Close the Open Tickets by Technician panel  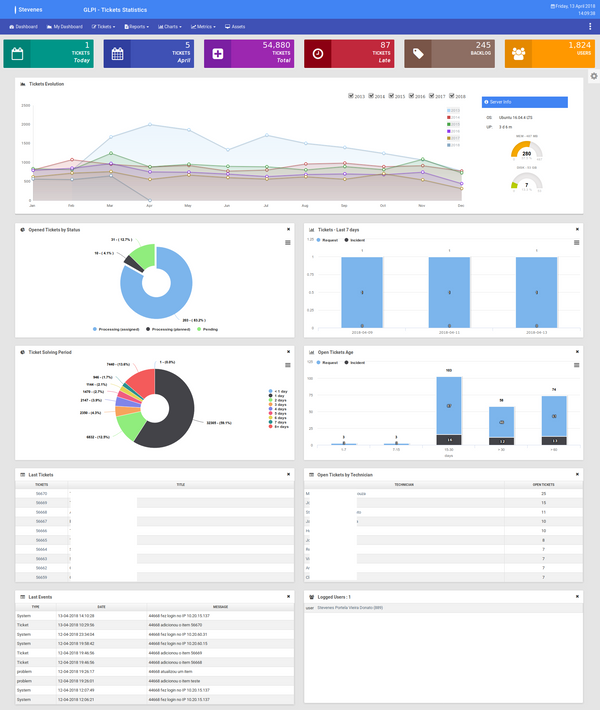577,475
